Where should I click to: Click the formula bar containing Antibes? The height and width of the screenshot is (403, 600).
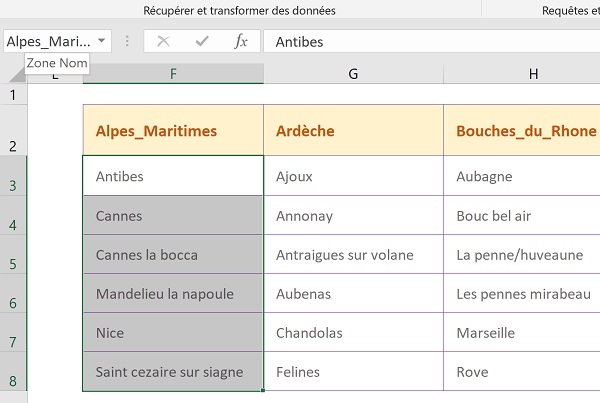[432, 41]
